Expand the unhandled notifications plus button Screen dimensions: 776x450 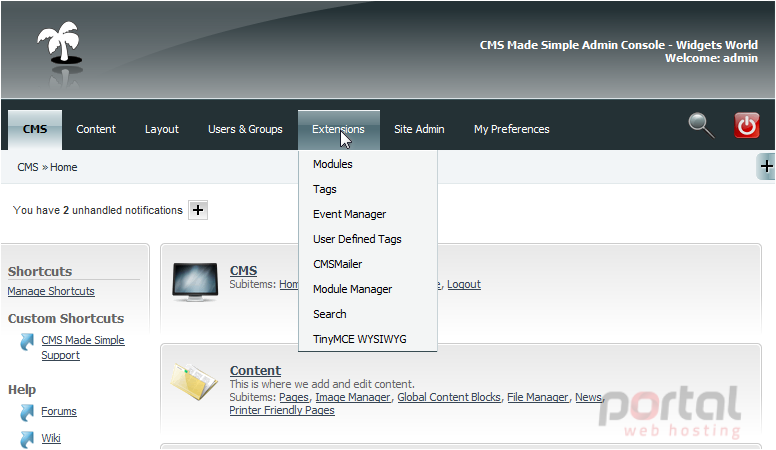click(198, 210)
